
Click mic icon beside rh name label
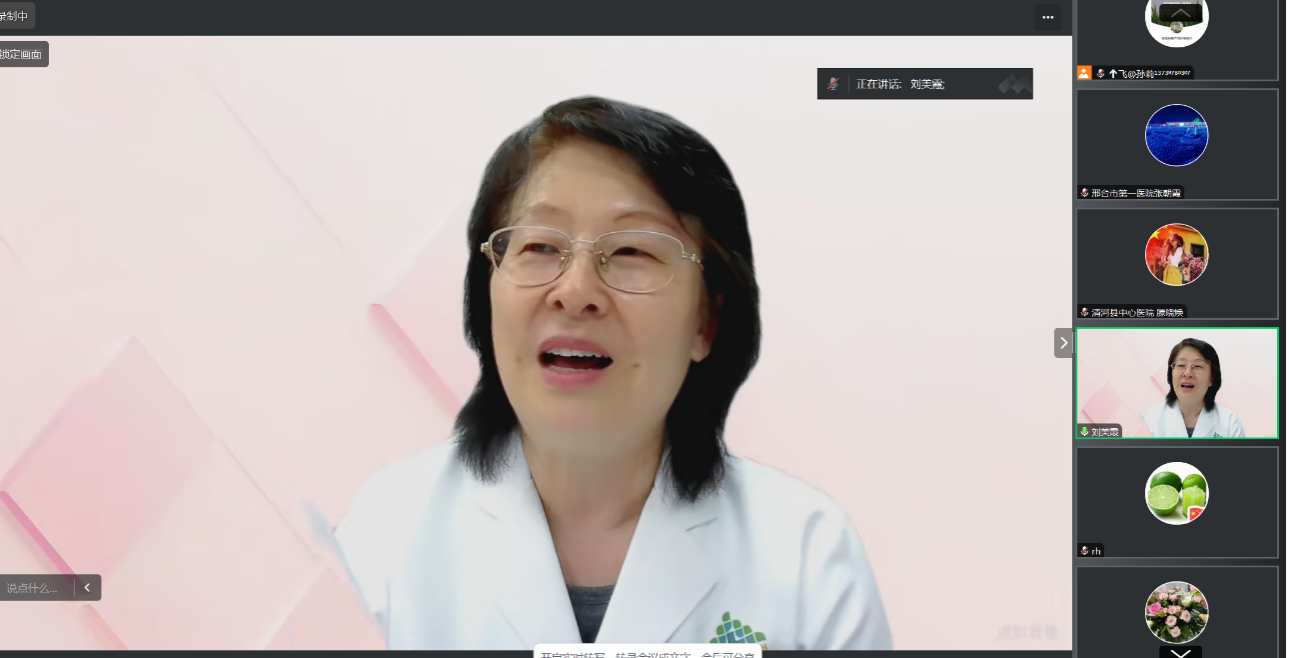pyautogui.click(x=1085, y=551)
